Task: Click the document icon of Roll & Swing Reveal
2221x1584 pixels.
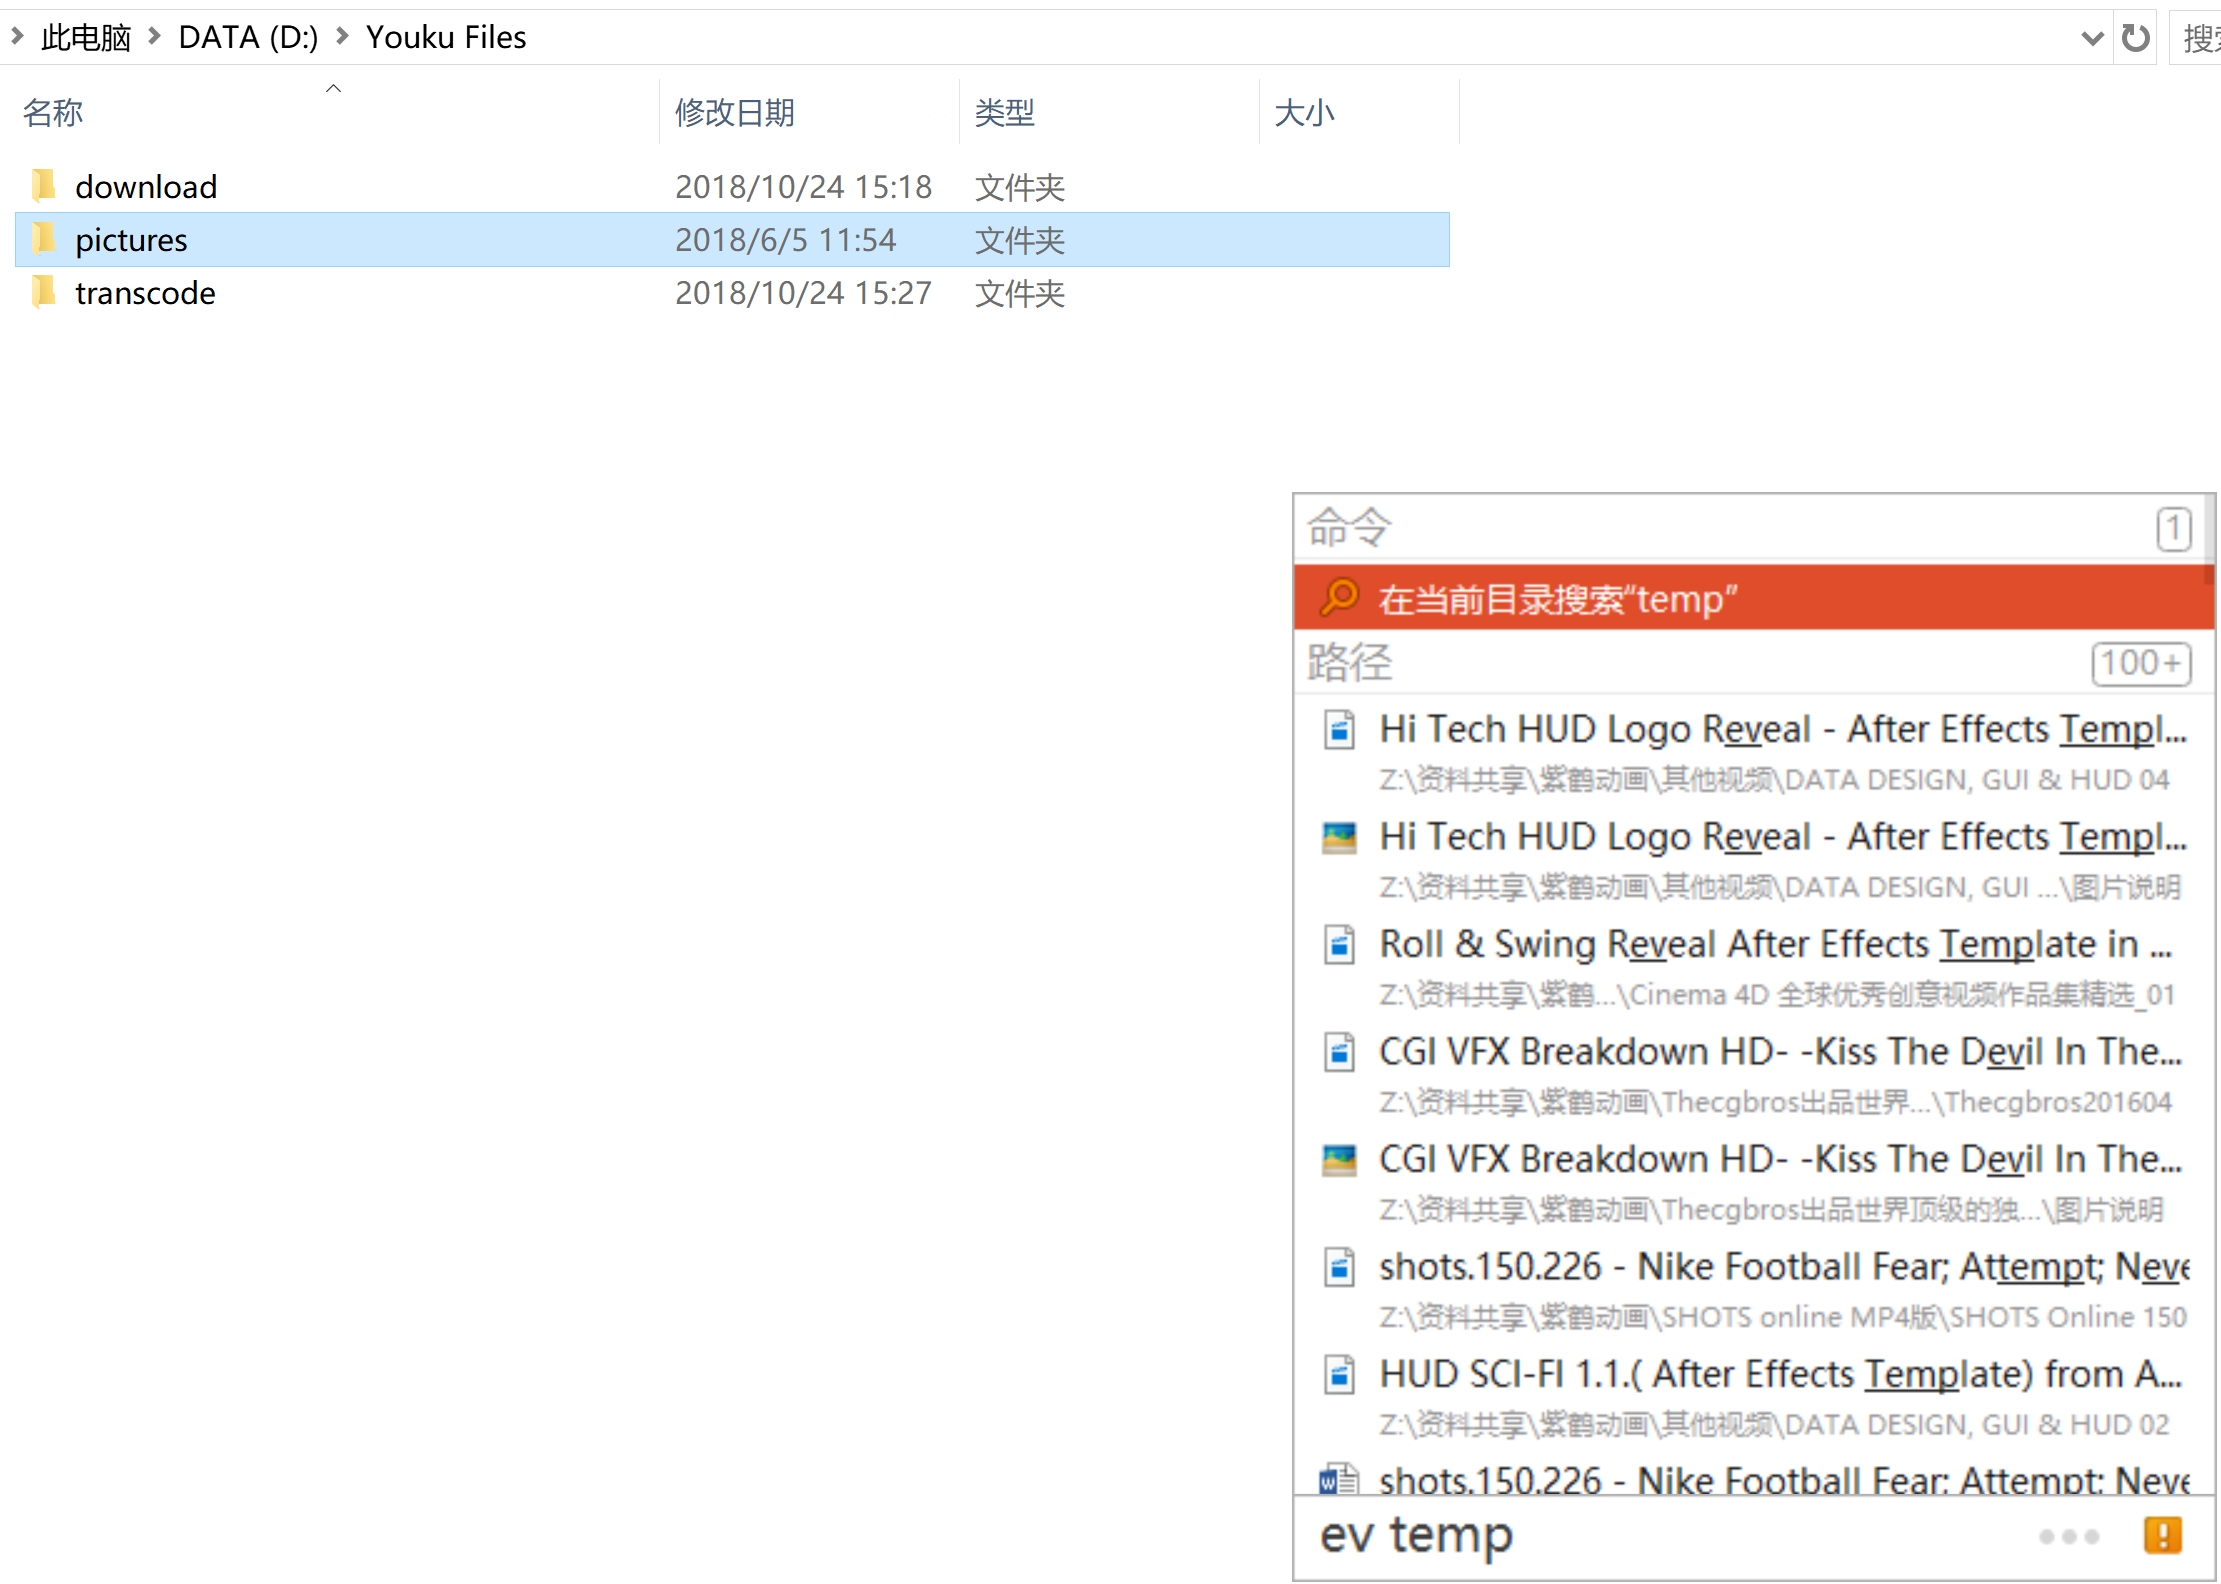Action: click(x=1338, y=944)
